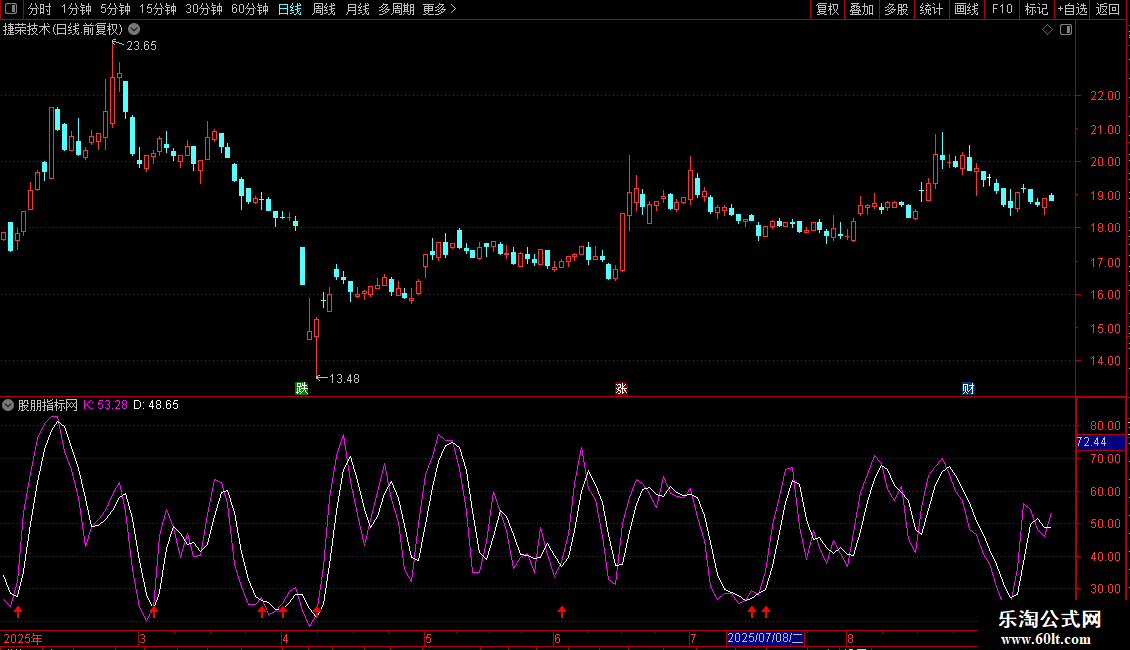This screenshot has height=650, width=1130.
Task: Click month 8 on the time axis
Action: tap(850, 638)
